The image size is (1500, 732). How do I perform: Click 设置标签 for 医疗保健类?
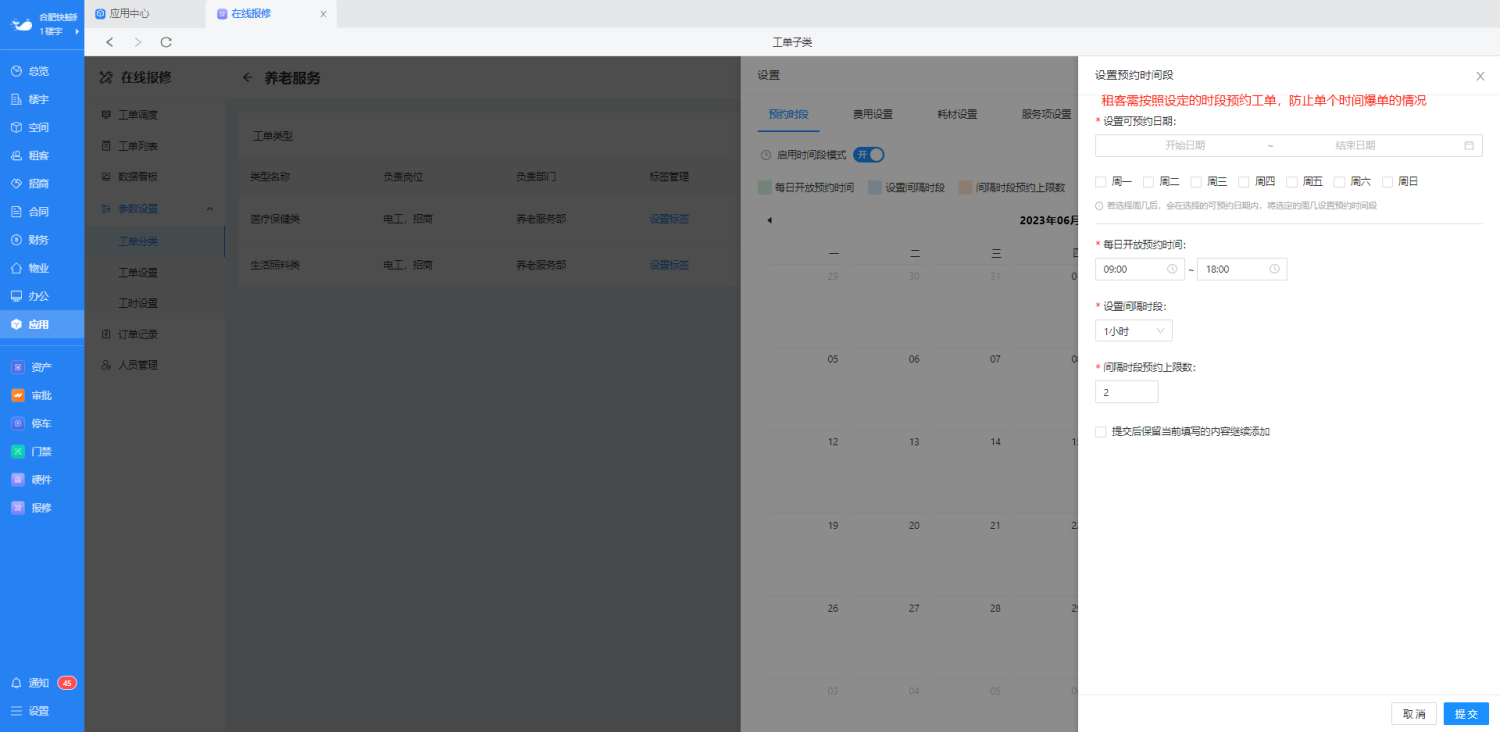click(669, 219)
